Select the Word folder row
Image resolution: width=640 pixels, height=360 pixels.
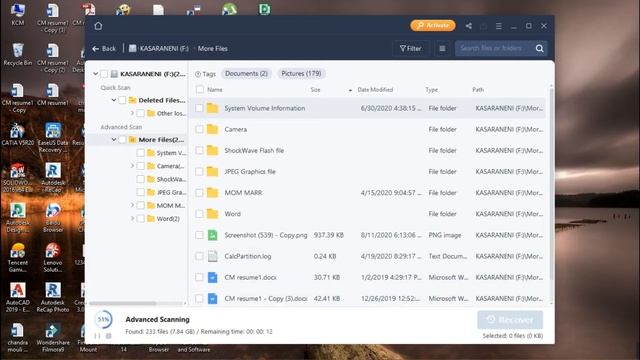(367, 214)
